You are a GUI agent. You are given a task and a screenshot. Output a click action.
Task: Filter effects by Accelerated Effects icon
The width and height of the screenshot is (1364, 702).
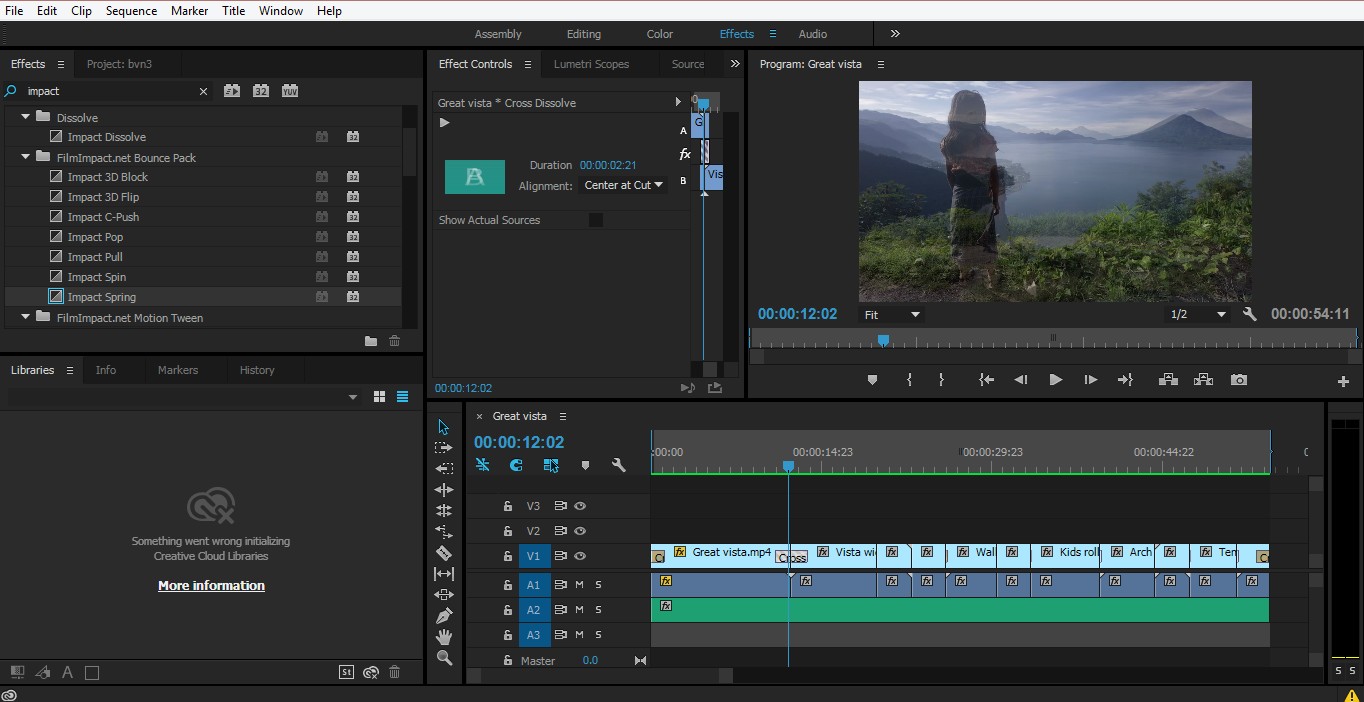[x=232, y=91]
